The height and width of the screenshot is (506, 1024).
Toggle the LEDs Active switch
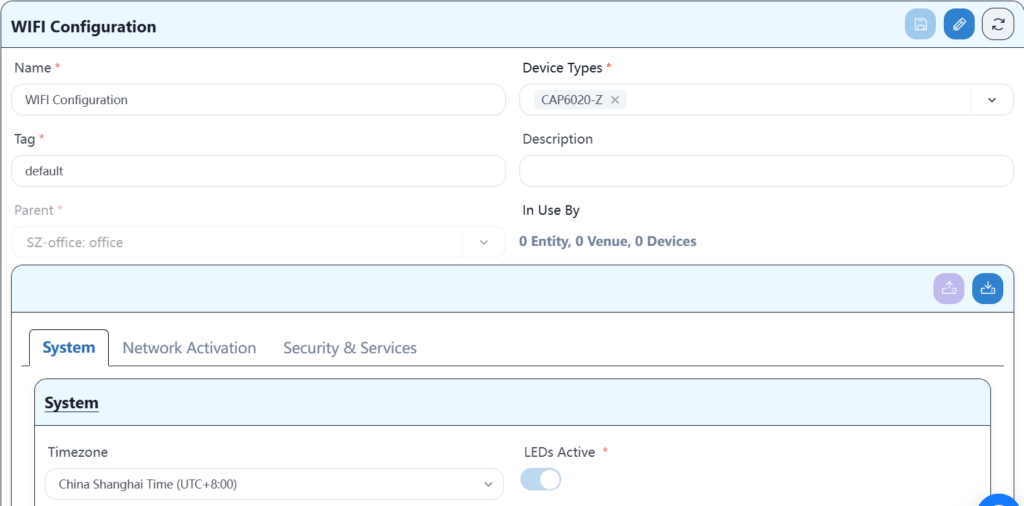point(541,480)
